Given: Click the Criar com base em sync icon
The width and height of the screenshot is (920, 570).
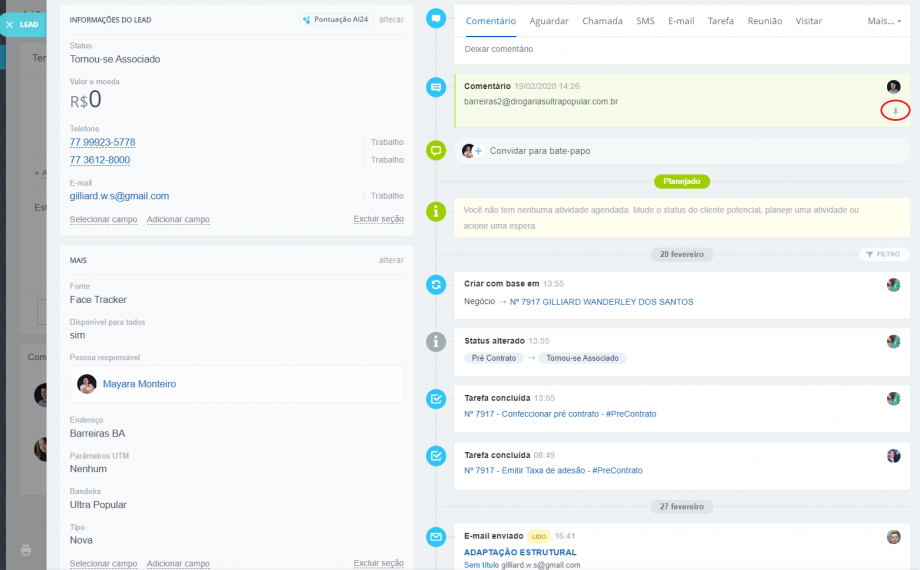Looking at the screenshot, I should (x=436, y=284).
